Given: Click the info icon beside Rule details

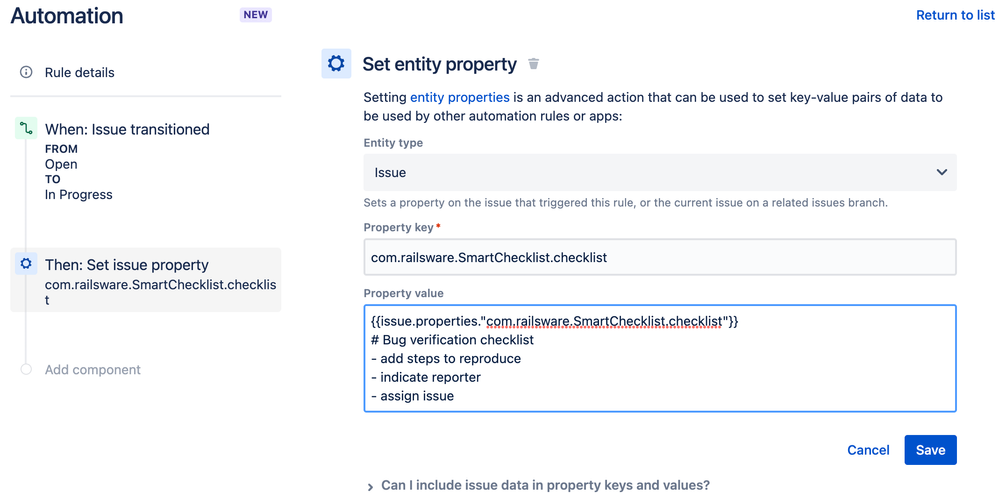Looking at the screenshot, I should [27, 72].
